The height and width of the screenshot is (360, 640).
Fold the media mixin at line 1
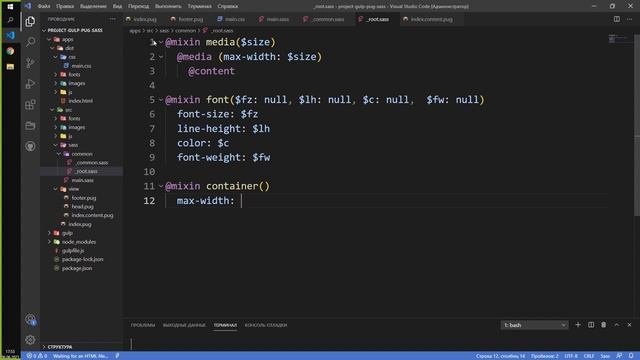point(161,42)
